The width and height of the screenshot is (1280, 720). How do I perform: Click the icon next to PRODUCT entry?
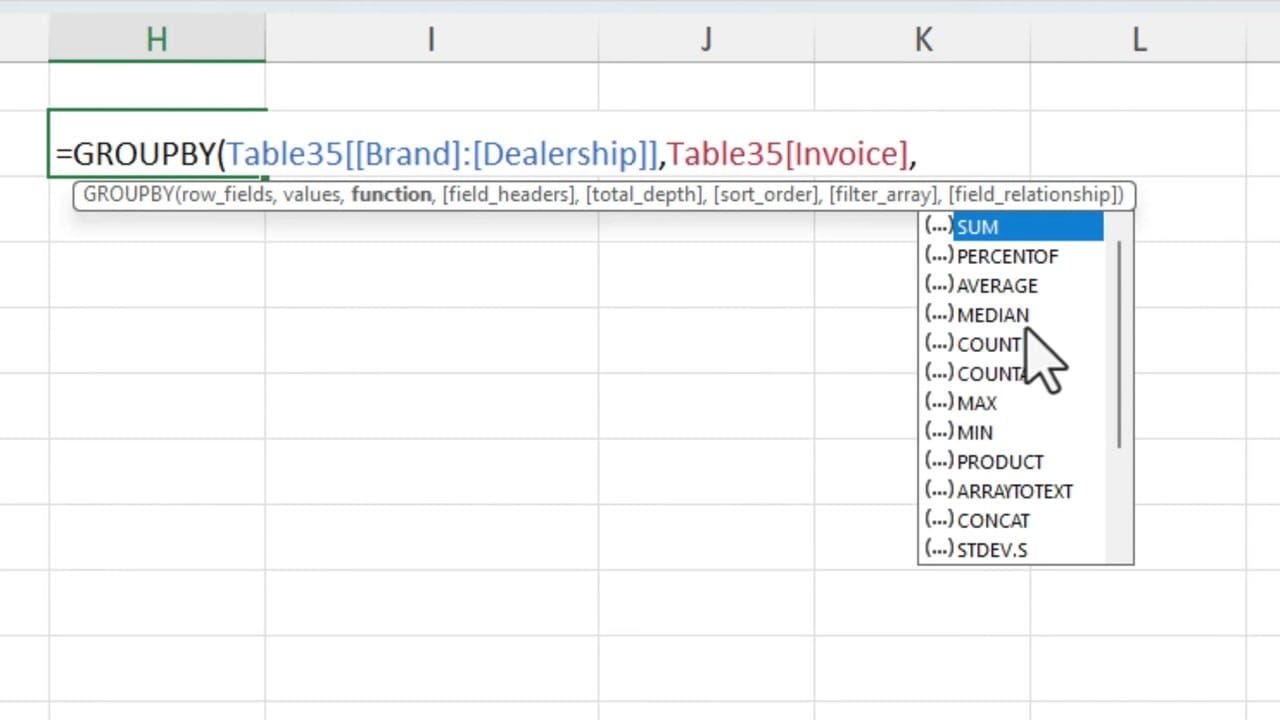pos(938,461)
